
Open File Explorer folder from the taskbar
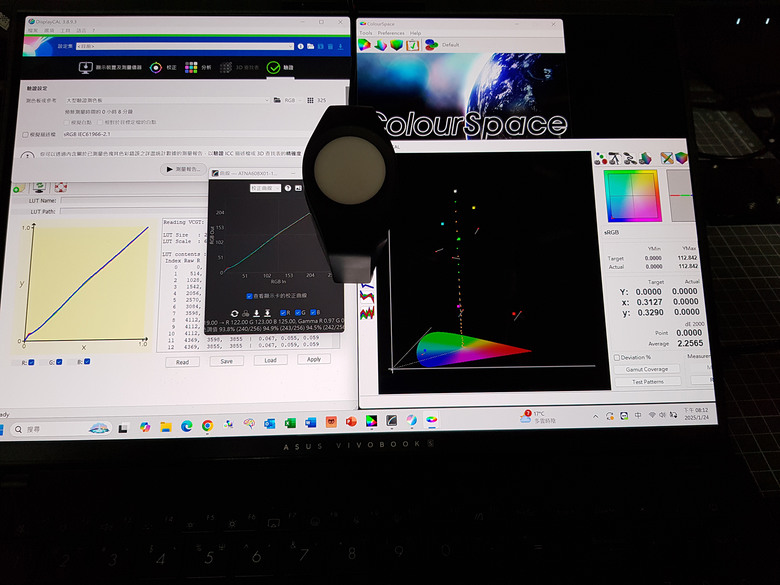[x=166, y=426]
